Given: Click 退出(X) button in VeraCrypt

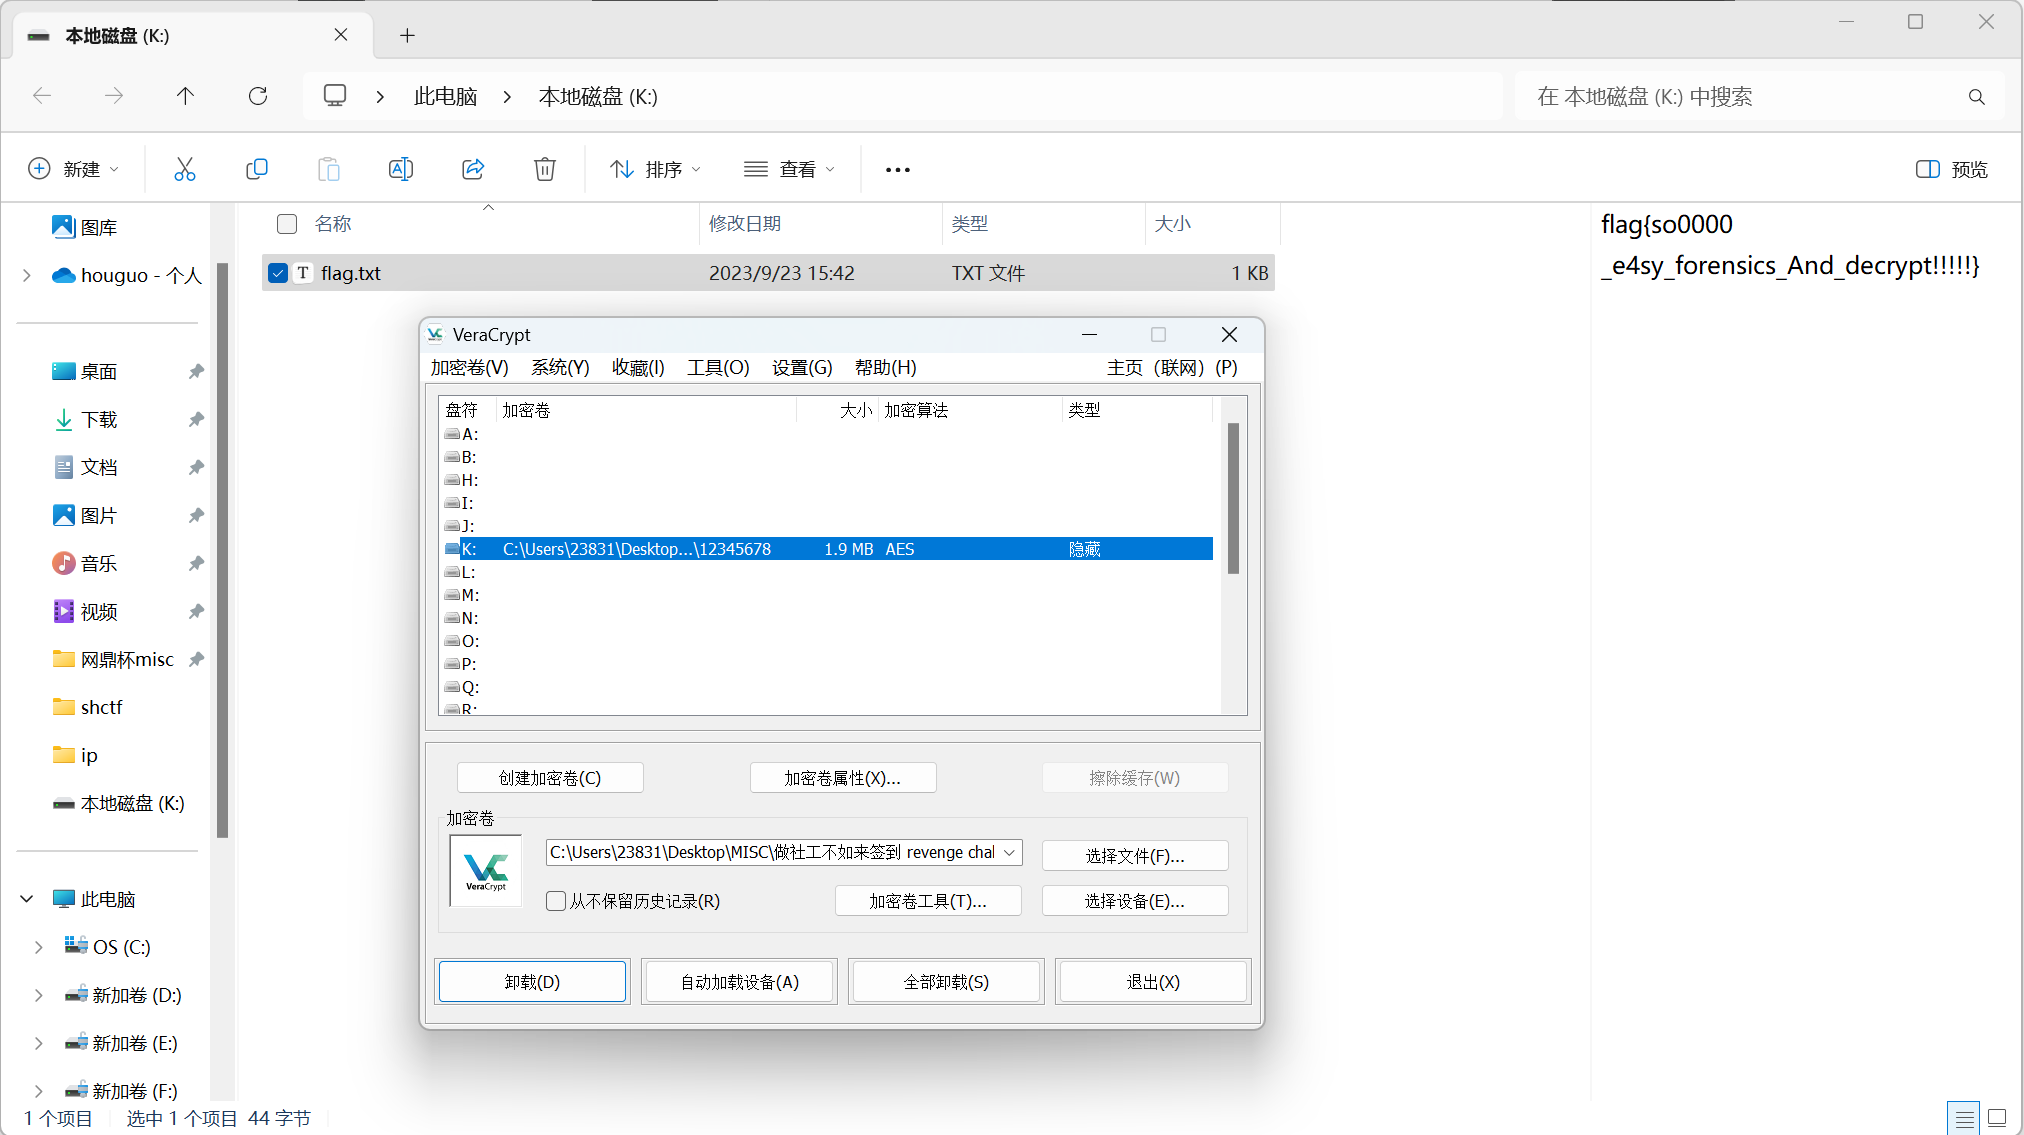Looking at the screenshot, I should pos(1153,982).
